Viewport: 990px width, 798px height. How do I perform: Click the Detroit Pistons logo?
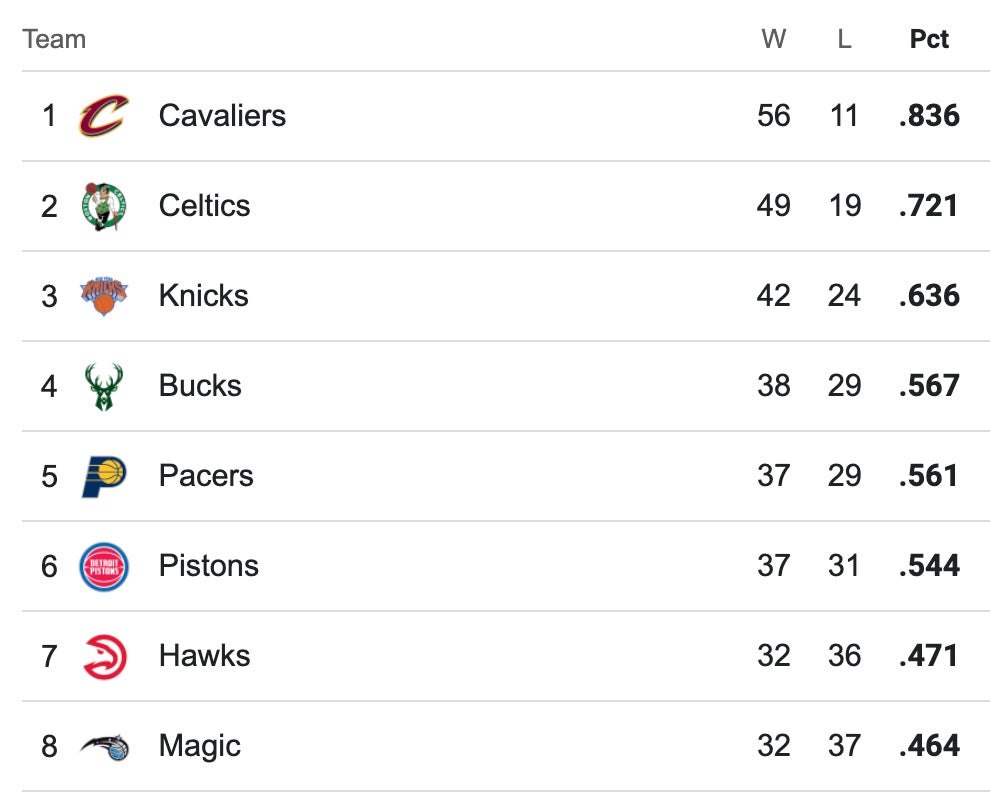pos(104,566)
